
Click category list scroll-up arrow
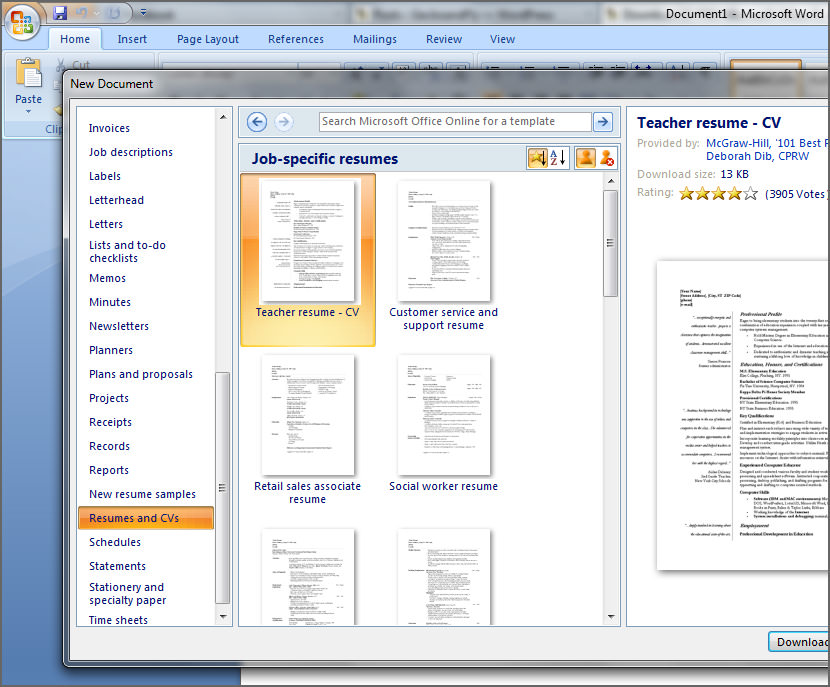(223, 117)
